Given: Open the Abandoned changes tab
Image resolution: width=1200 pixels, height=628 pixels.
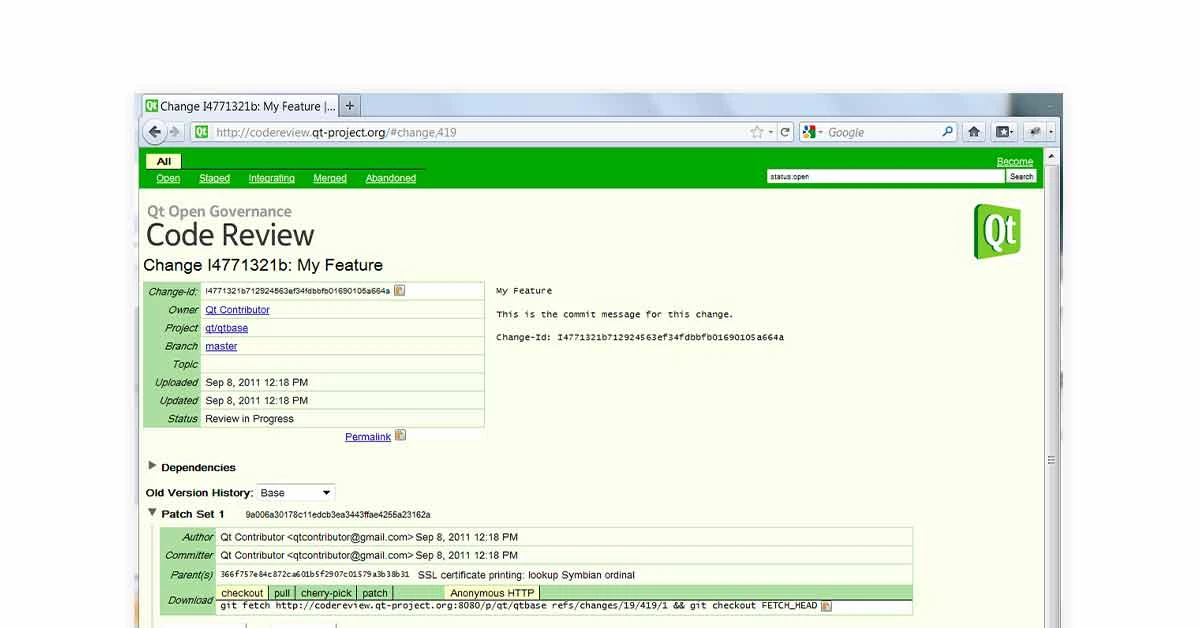Looking at the screenshot, I should pyautogui.click(x=390, y=178).
